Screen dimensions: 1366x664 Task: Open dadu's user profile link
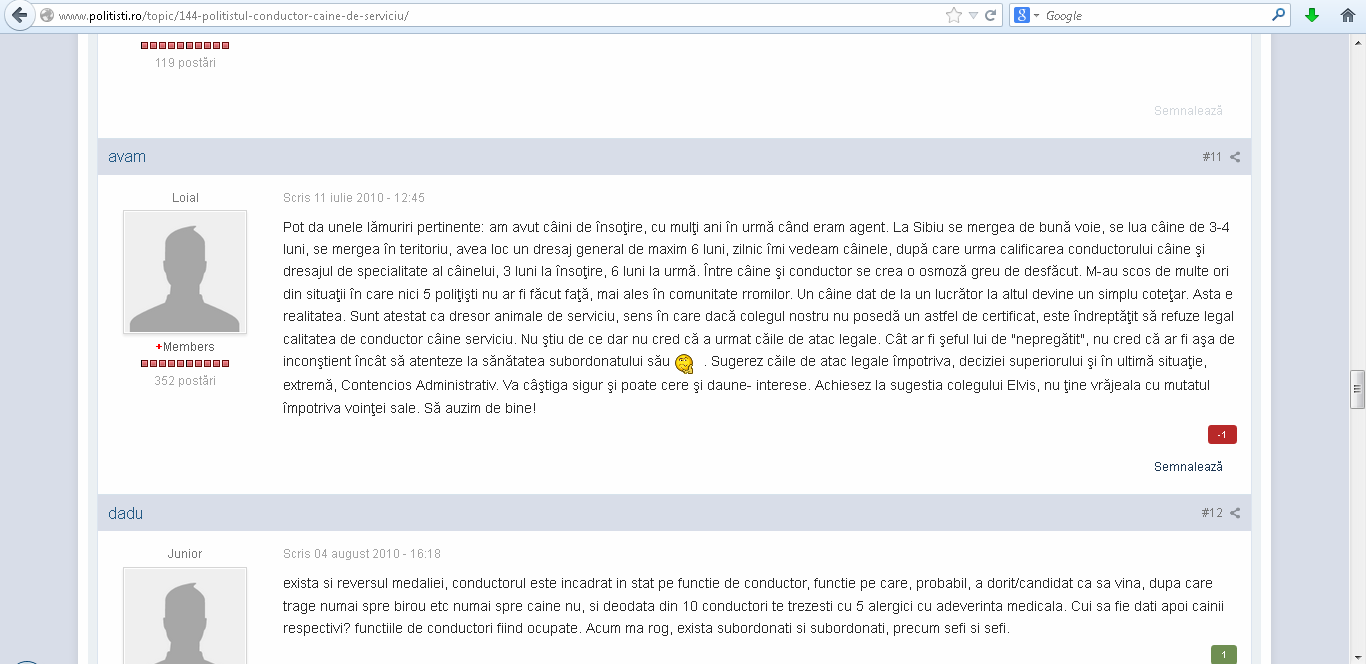[x=126, y=513]
